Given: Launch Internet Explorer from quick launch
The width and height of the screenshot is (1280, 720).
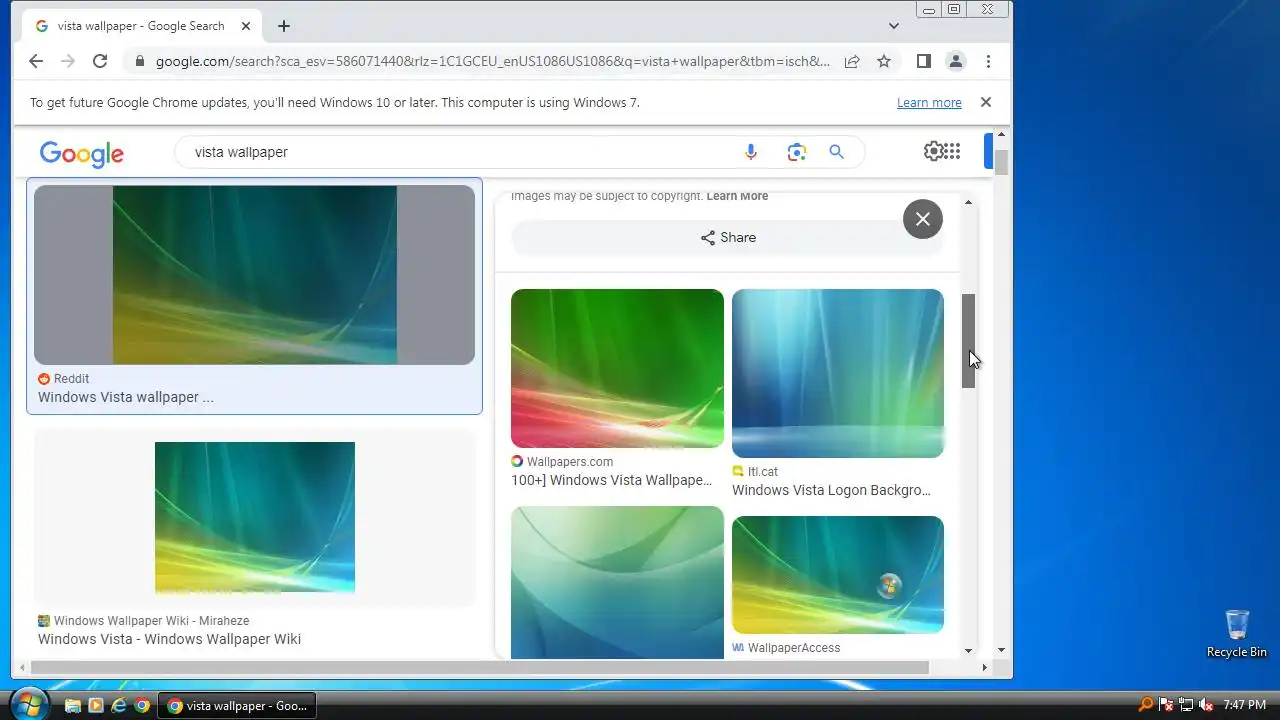Looking at the screenshot, I should click(119, 705).
